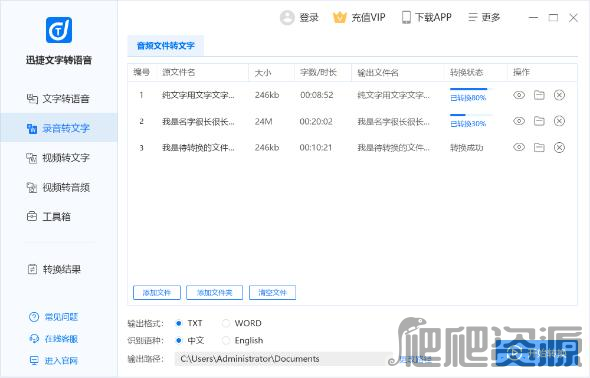This screenshot has width=590, height=378.
Task: Preview file 3 with its eye icon
Action: pyautogui.click(x=519, y=147)
